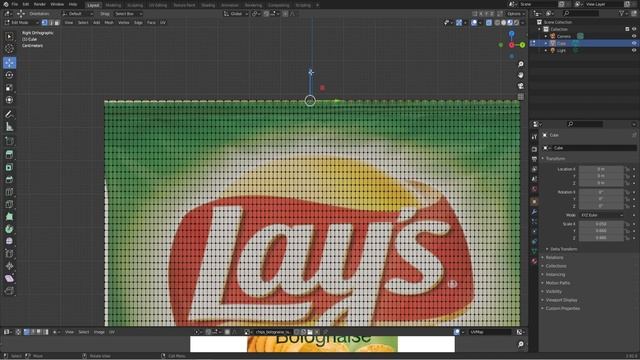The height and width of the screenshot is (360, 640).
Task: Select the Smooth tool
Action: 9,241
